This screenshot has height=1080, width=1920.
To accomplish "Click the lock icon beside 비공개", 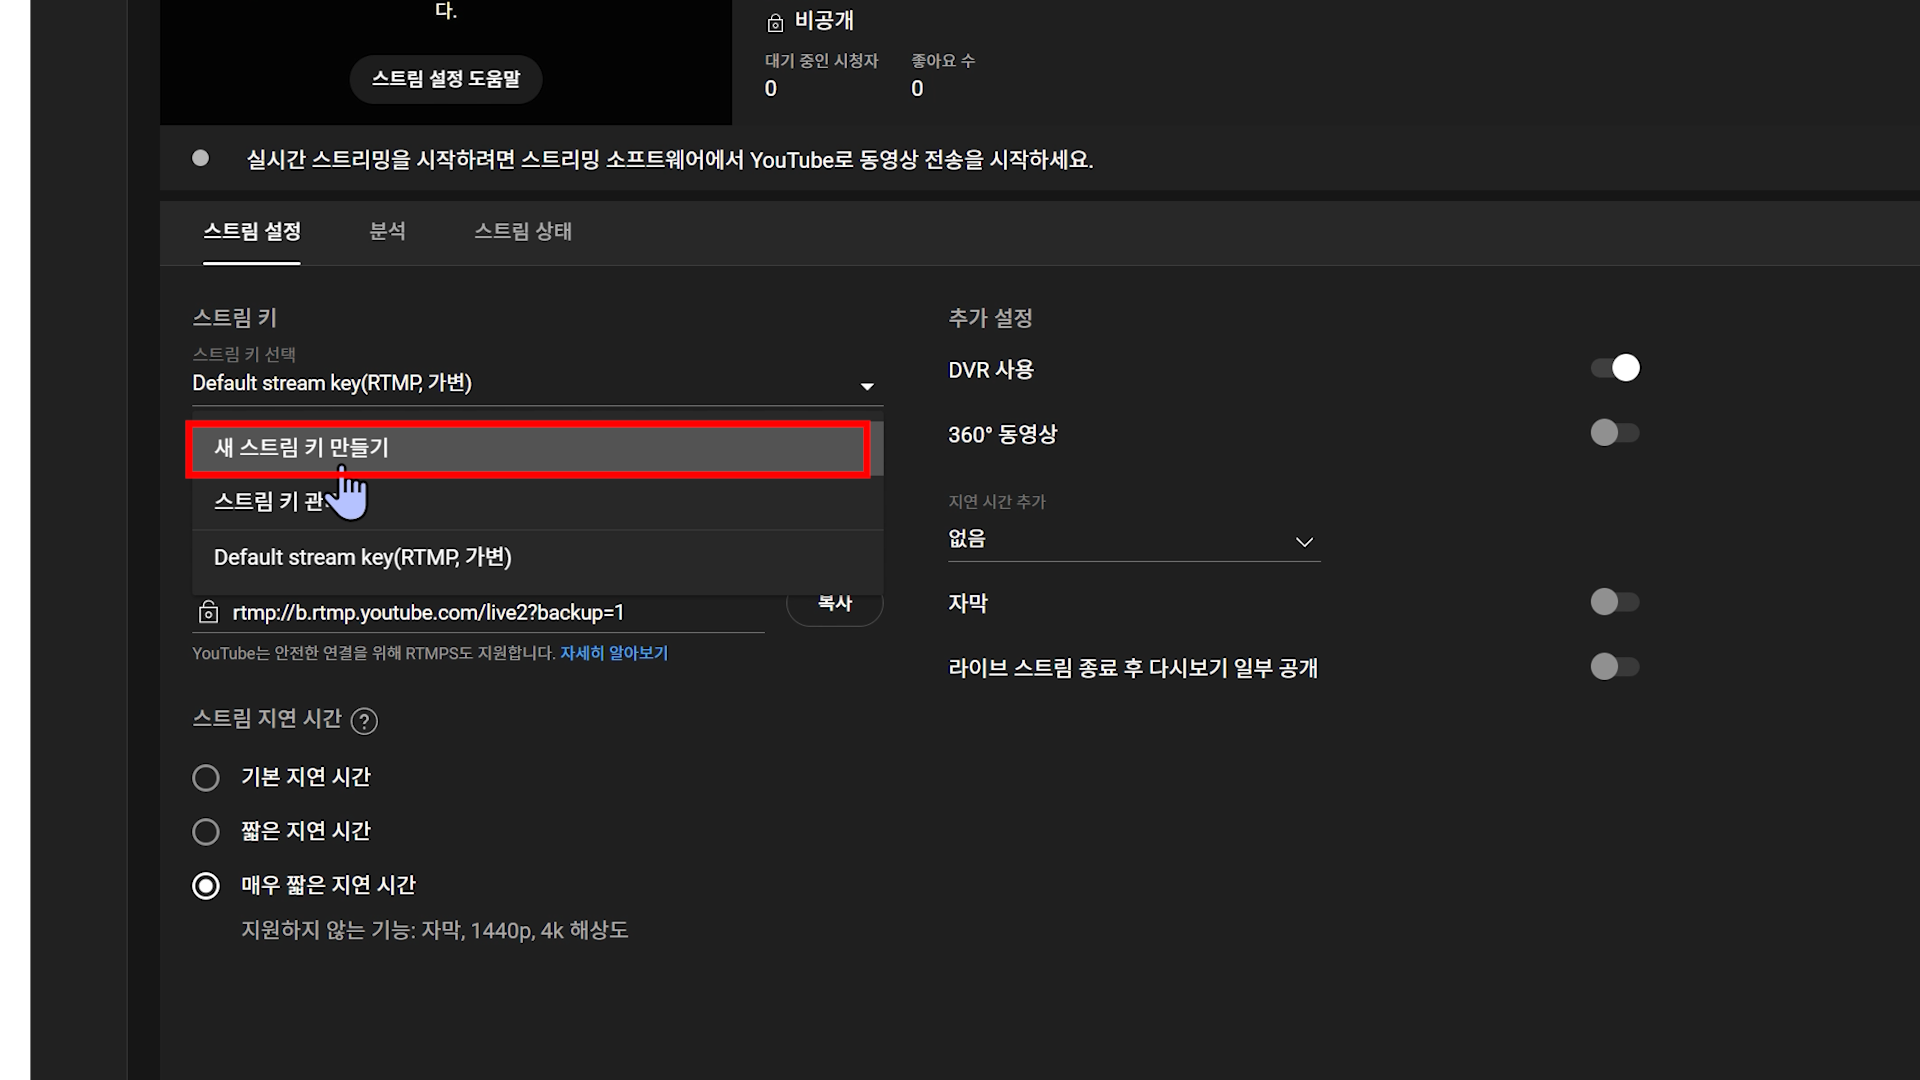I will [x=775, y=22].
